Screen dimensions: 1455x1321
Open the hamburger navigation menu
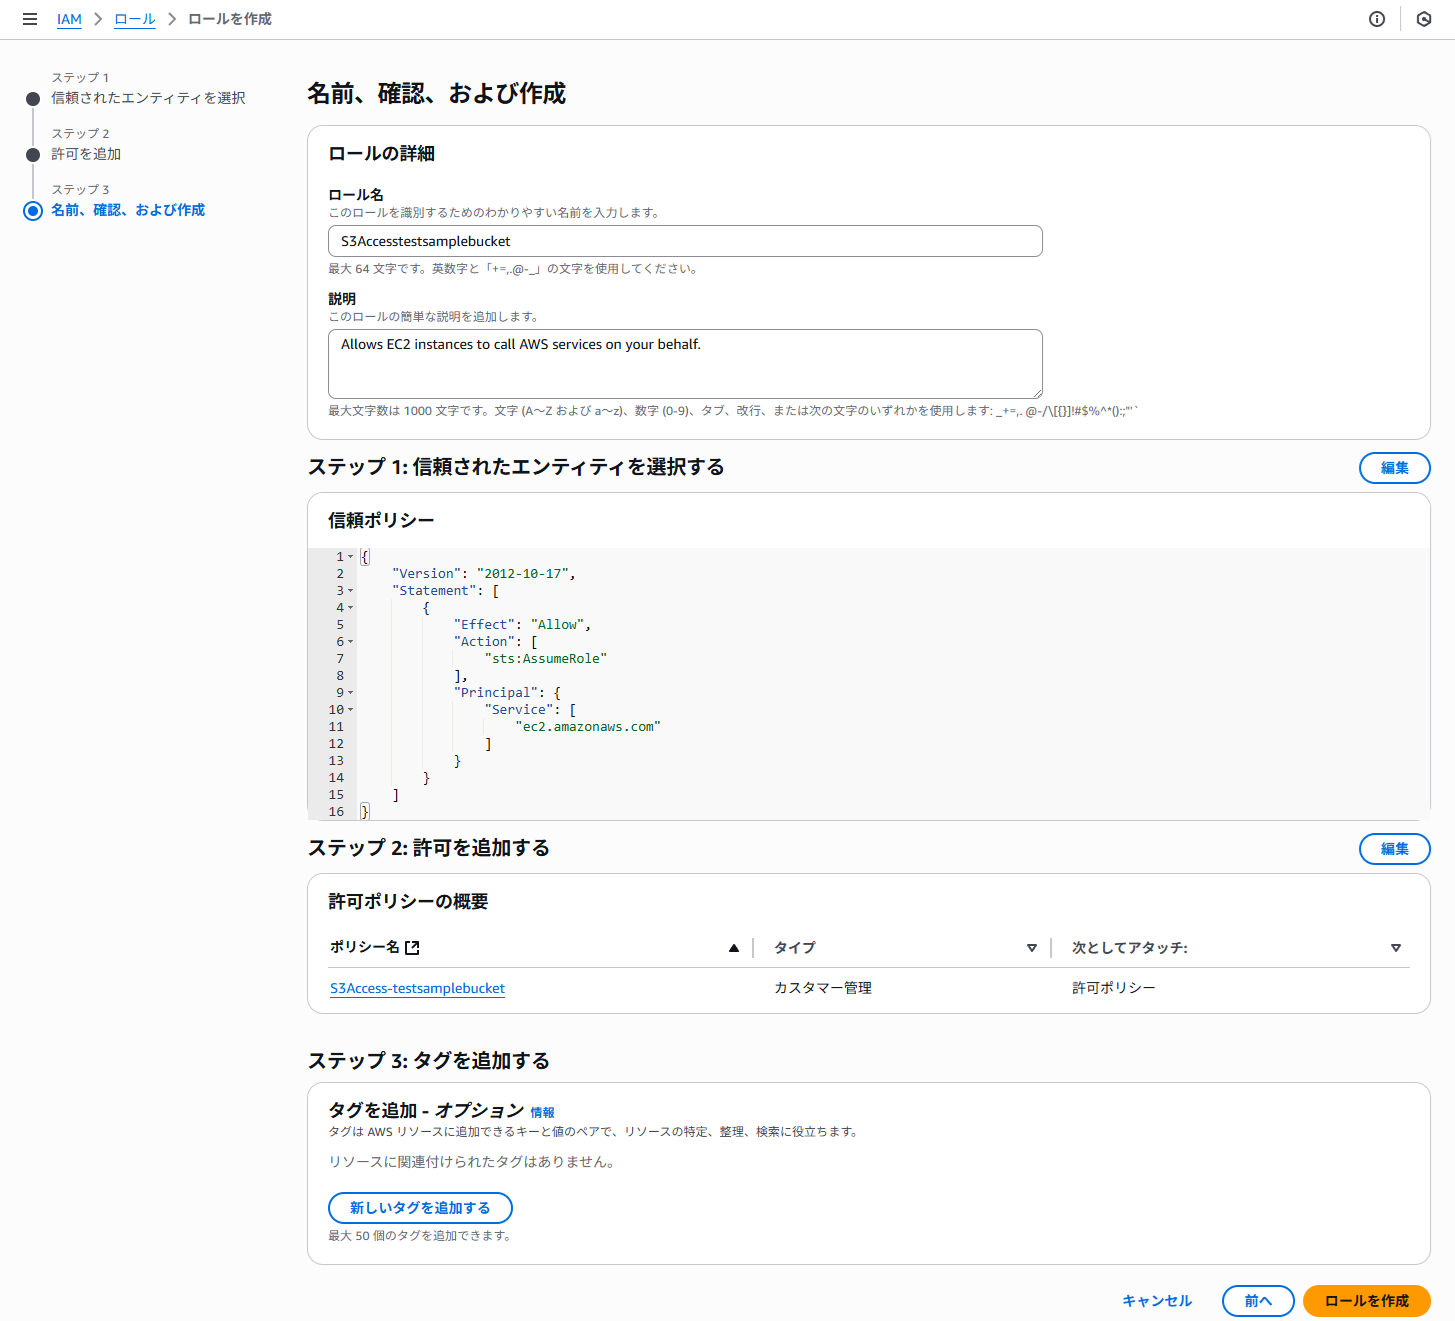(30, 19)
